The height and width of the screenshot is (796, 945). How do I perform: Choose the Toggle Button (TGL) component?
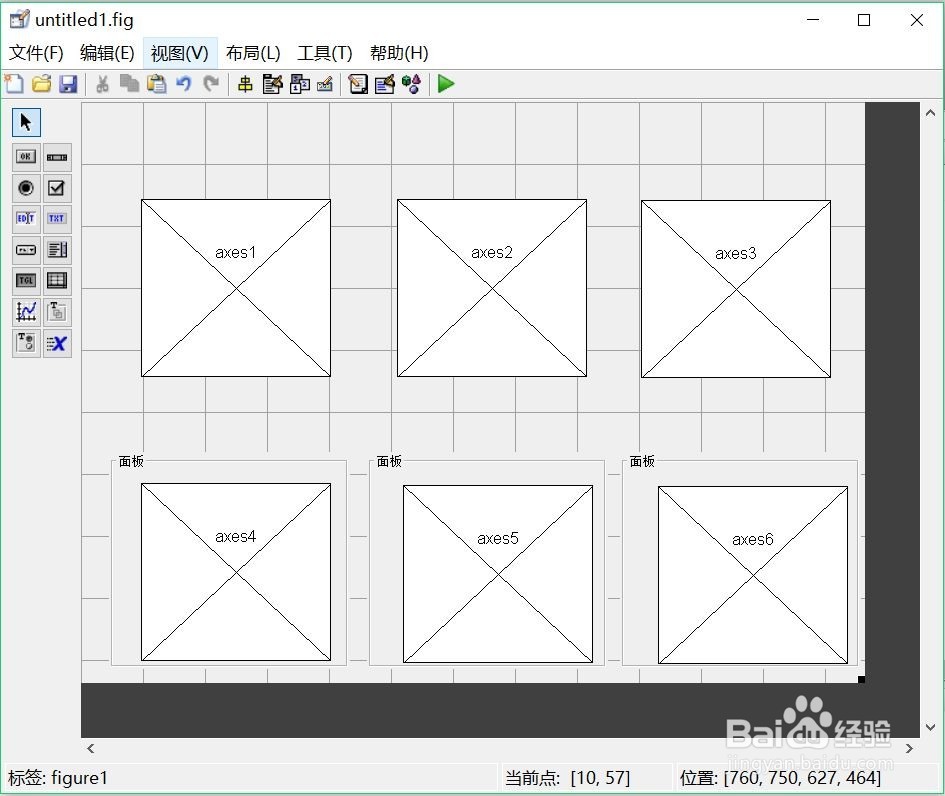tap(26, 281)
